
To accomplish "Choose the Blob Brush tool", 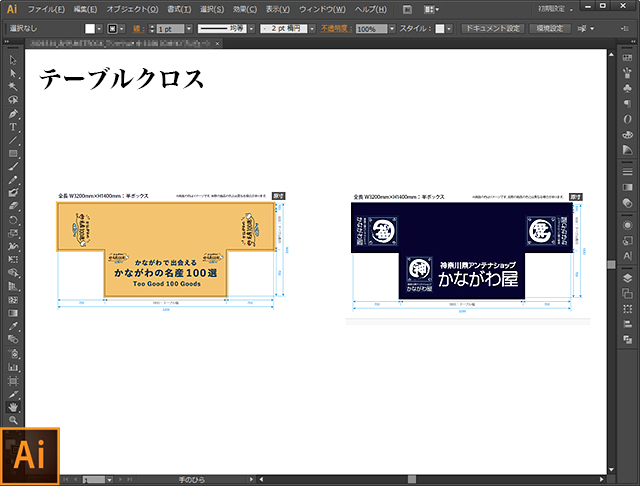I will tap(13, 193).
